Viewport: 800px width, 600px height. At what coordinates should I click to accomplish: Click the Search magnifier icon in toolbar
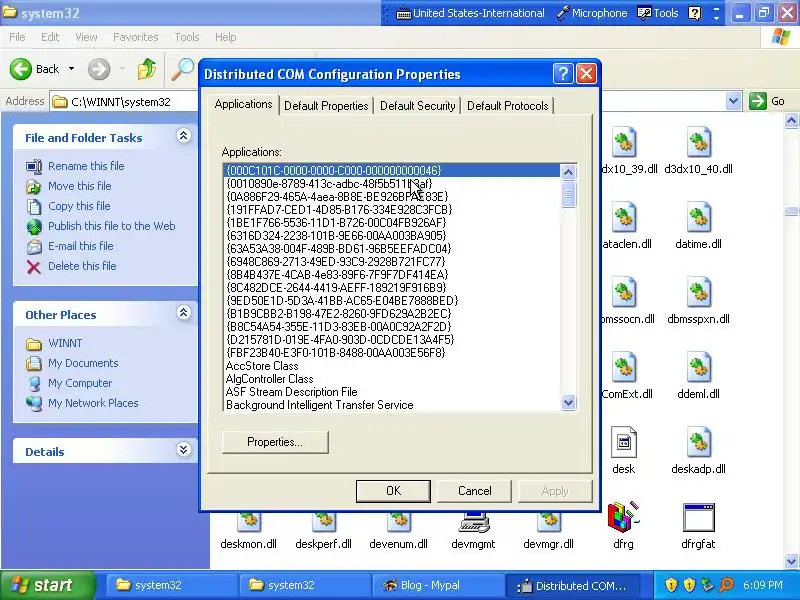pos(182,69)
